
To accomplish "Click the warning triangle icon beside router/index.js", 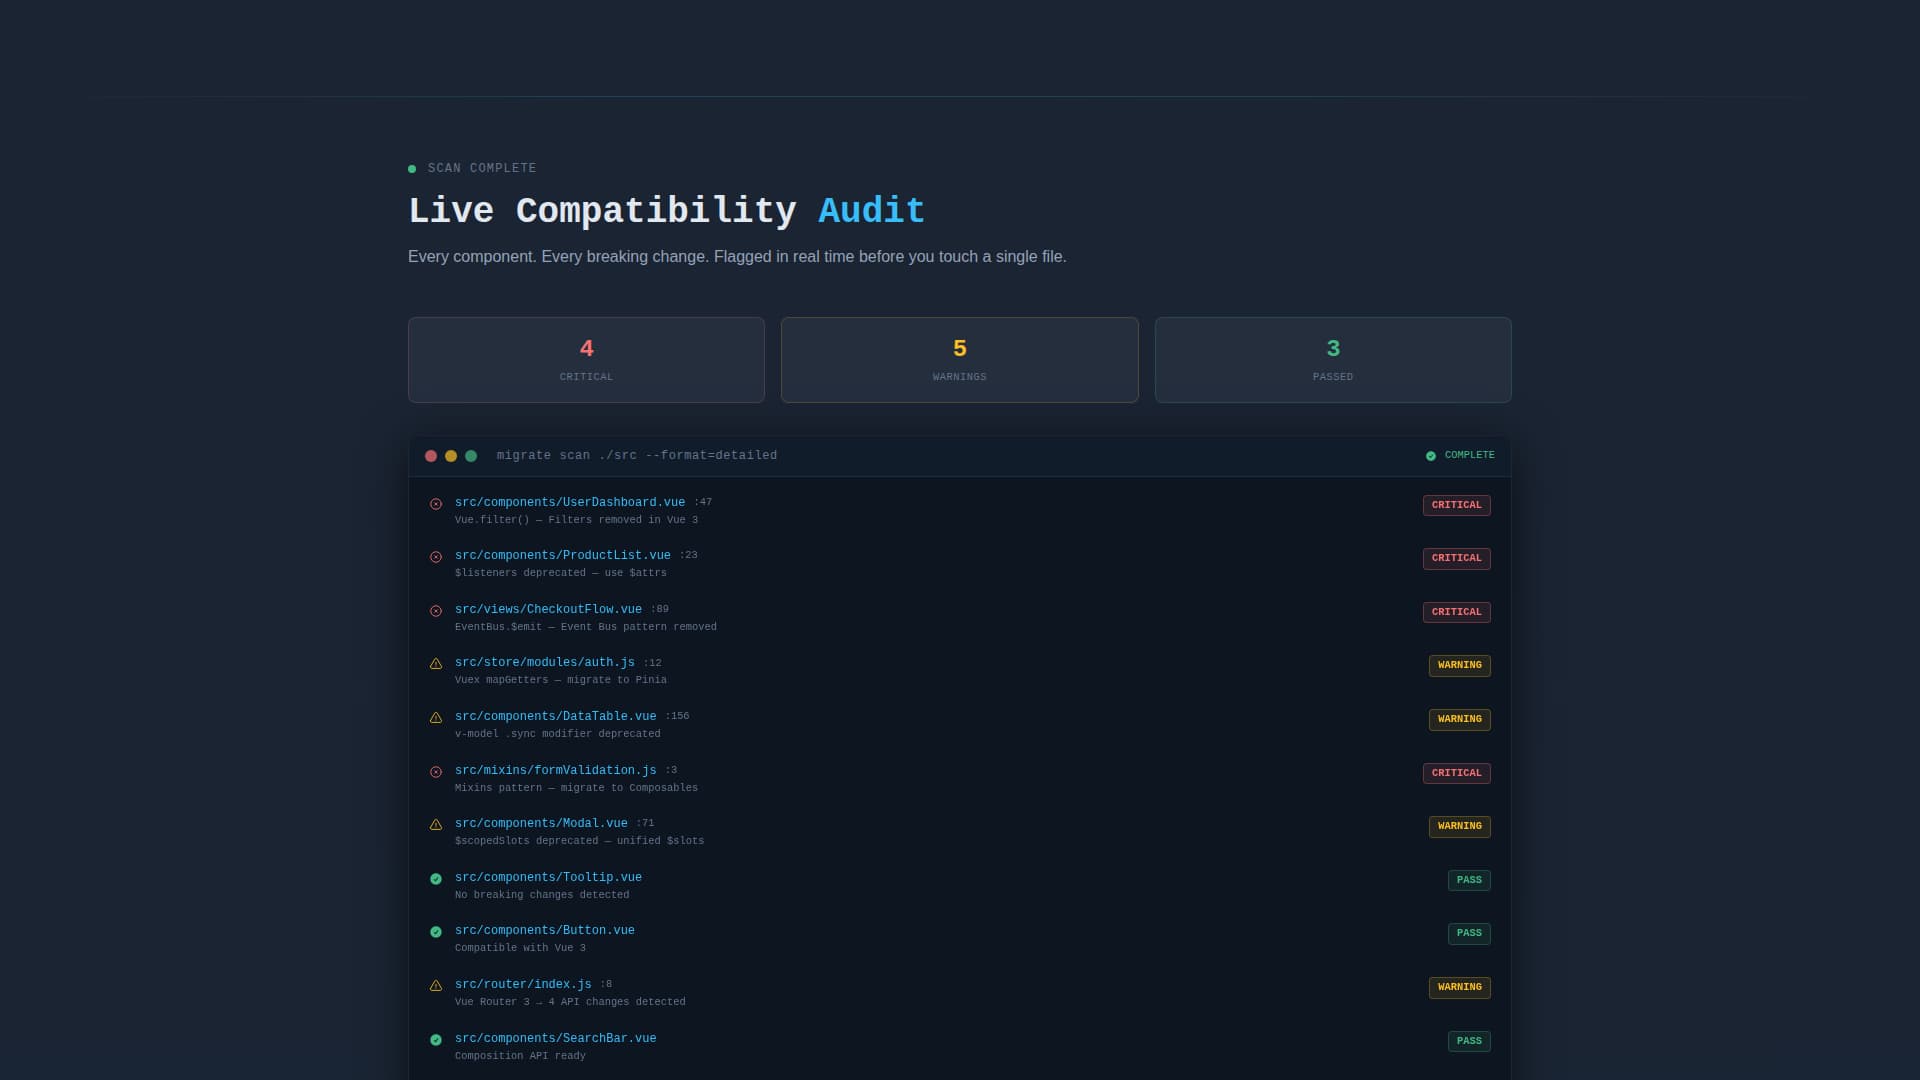I will point(436,986).
